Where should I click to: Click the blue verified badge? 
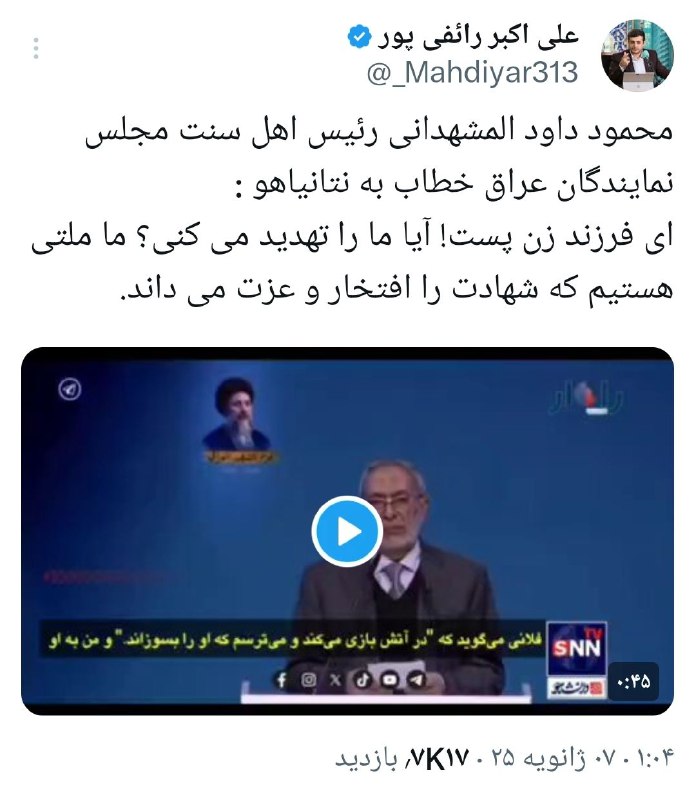[x=359, y=36]
